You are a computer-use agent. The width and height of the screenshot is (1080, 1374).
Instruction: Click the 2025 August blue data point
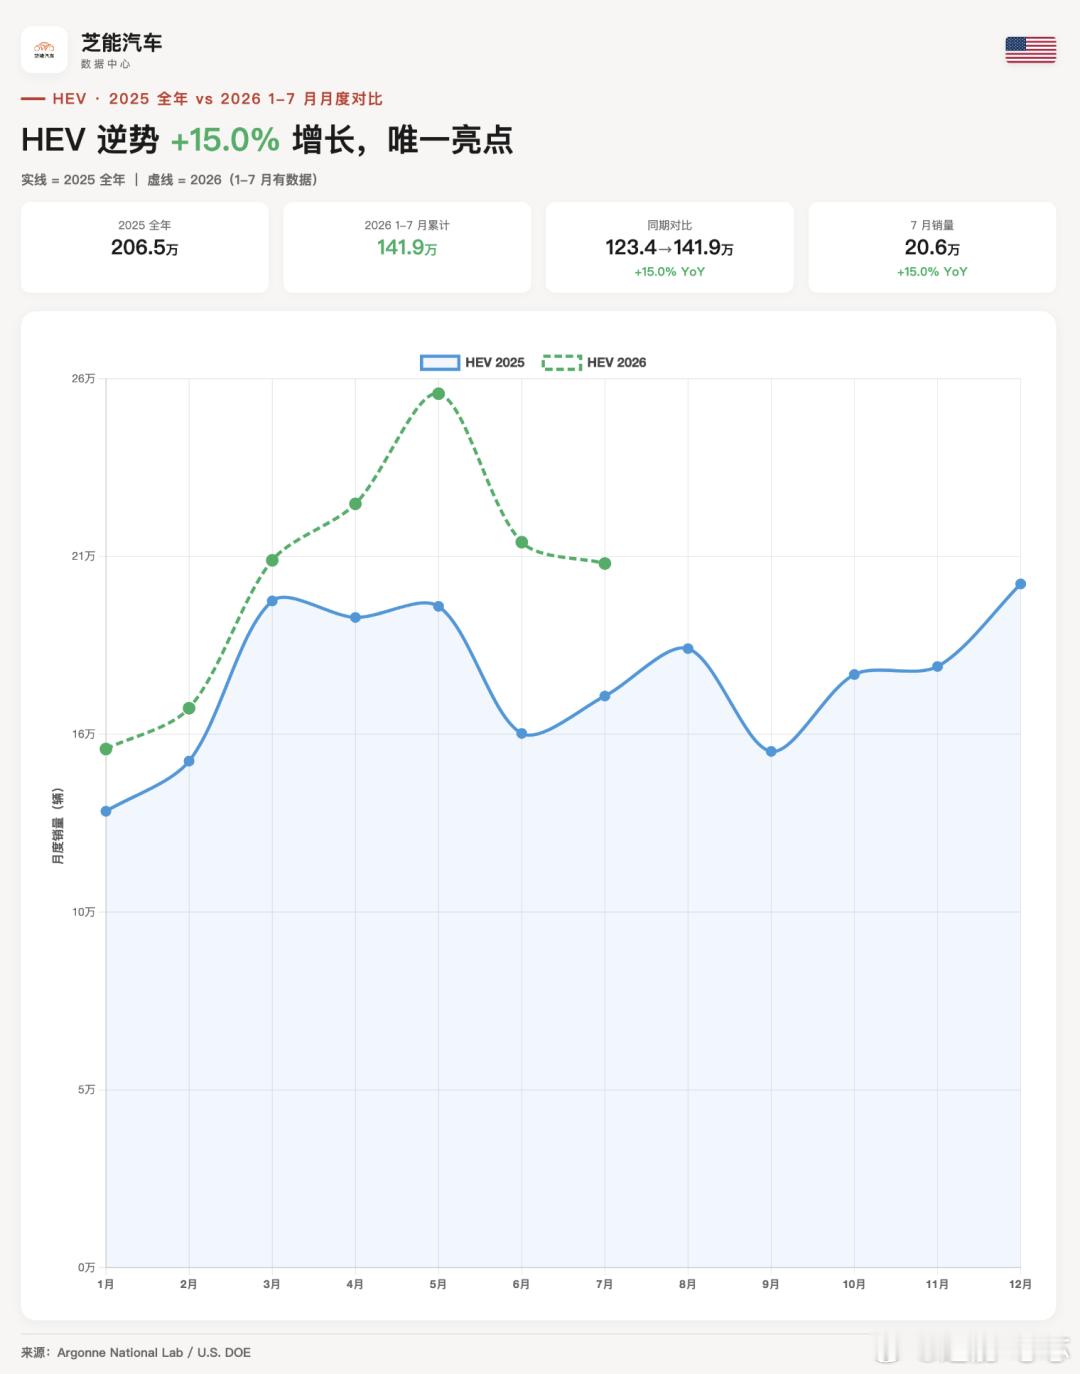688,648
